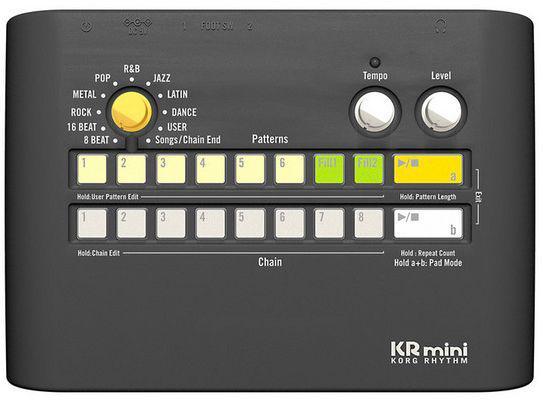Click the yellow genre selector dial

(x=132, y=112)
